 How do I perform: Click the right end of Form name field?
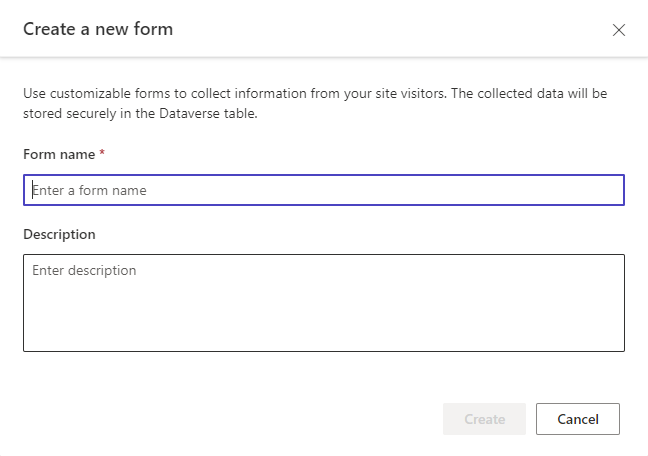[600, 190]
